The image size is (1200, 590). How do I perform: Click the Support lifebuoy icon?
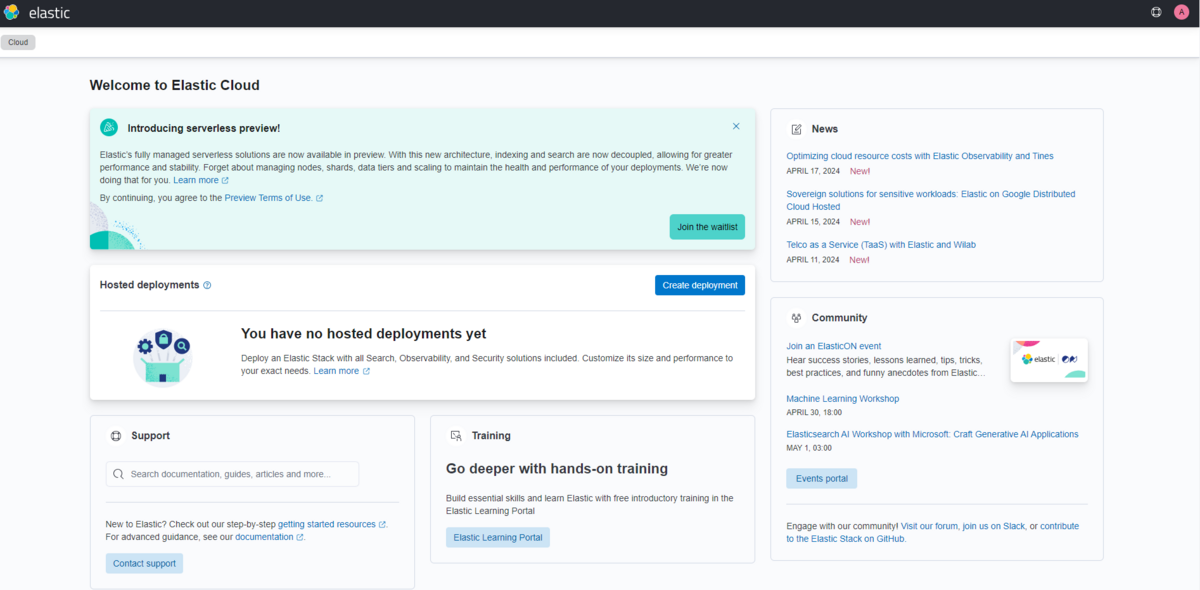tap(116, 436)
